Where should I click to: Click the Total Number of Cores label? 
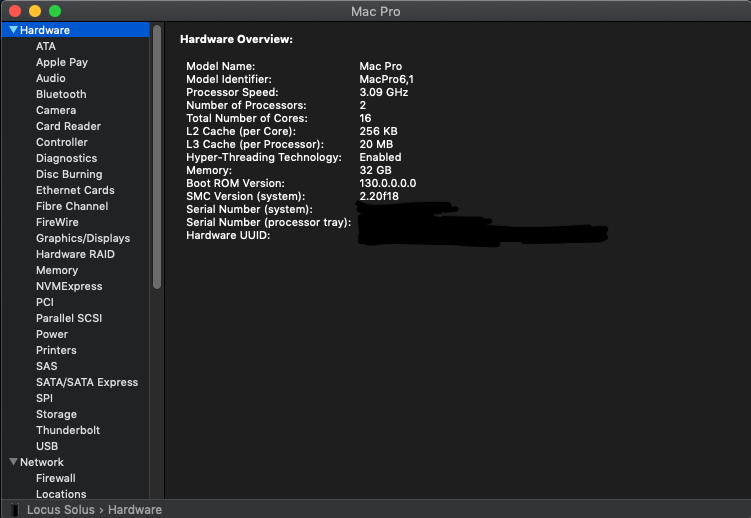click(x=247, y=118)
